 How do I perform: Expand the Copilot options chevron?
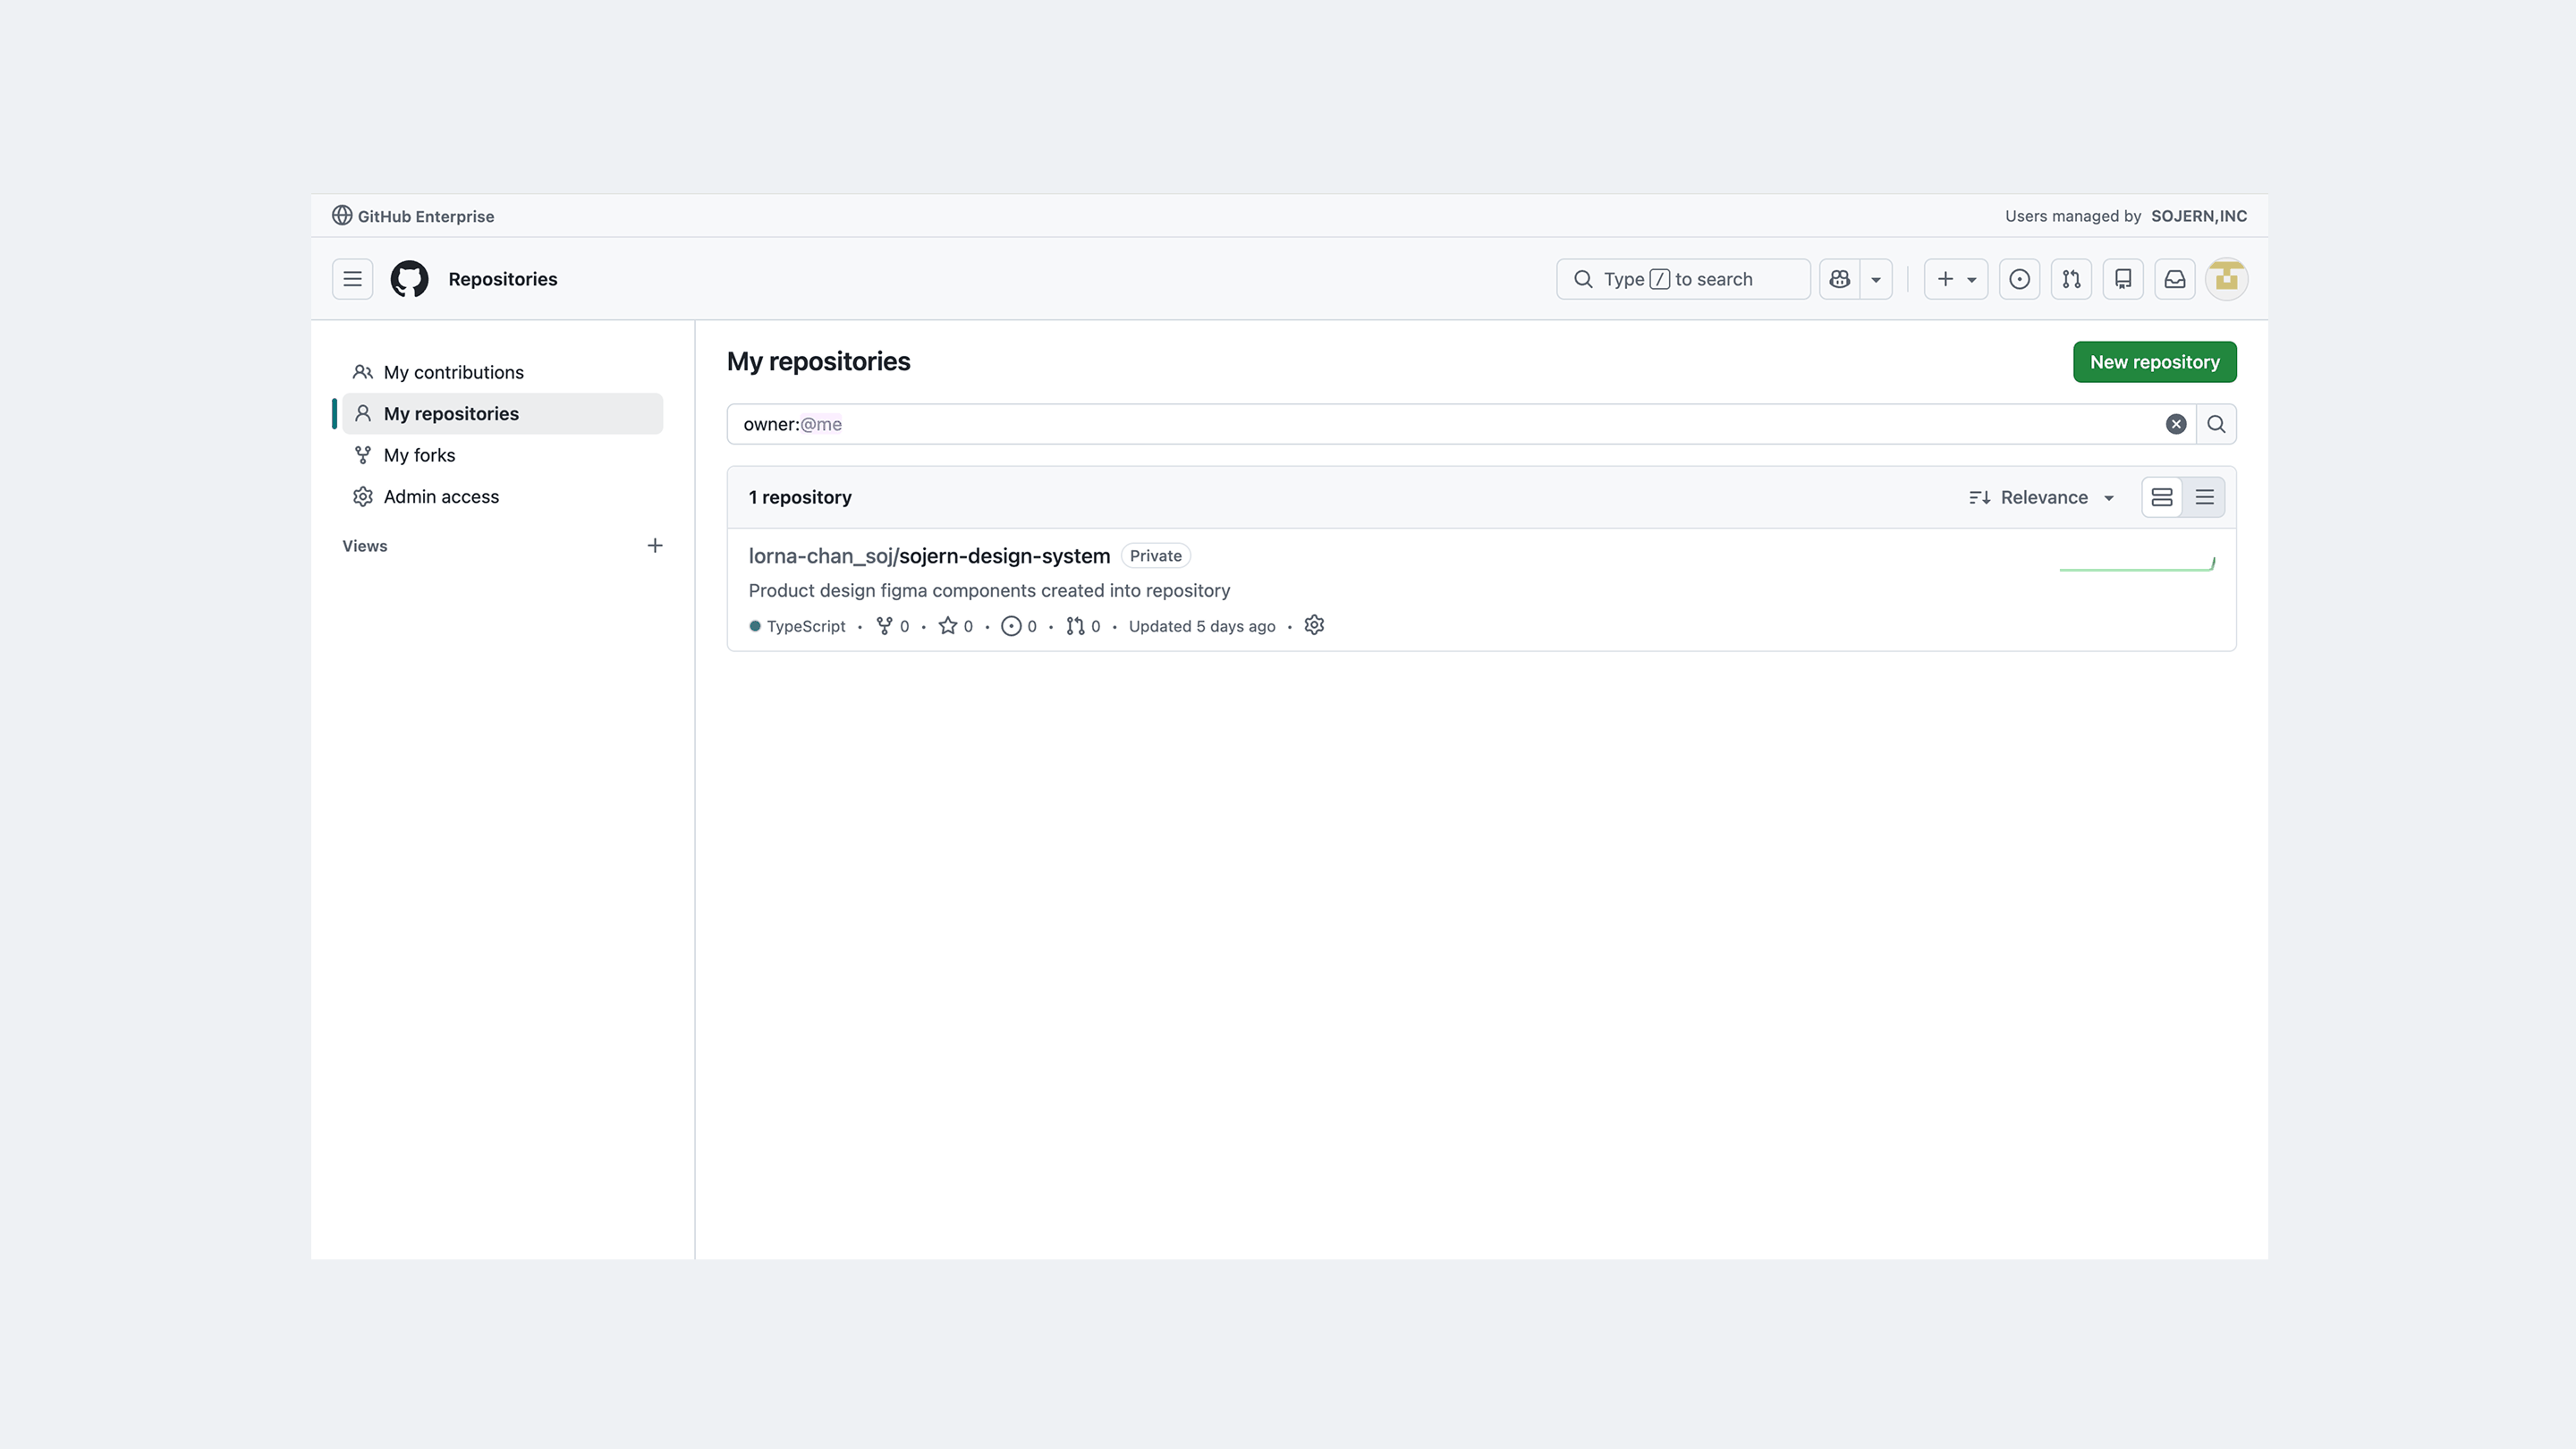point(1875,279)
